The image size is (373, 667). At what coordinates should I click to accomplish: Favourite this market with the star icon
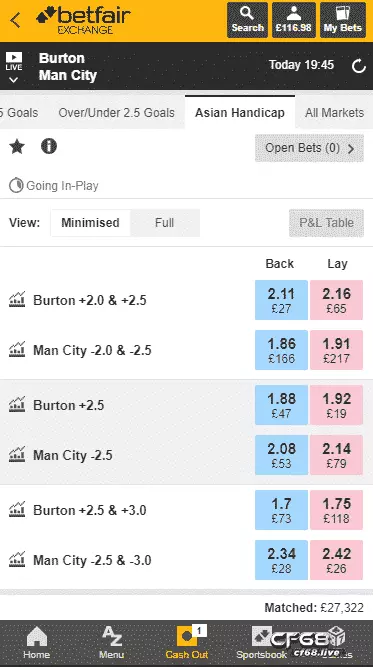(x=17, y=147)
